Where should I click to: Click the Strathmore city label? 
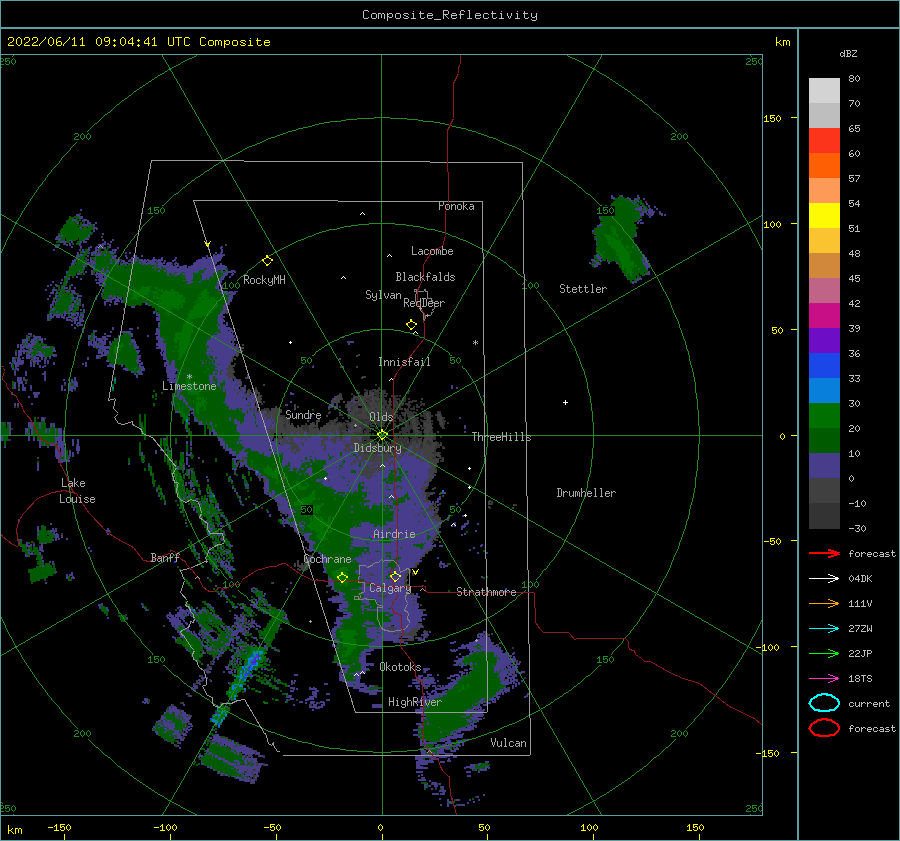click(x=486, y=592)
